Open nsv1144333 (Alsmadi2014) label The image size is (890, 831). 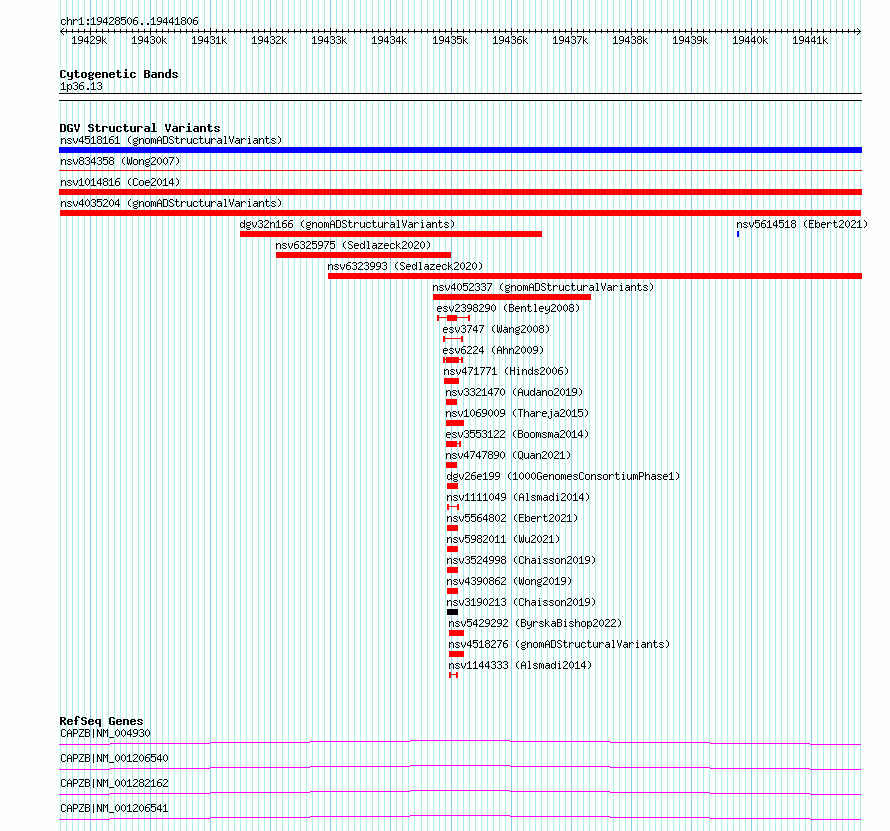(x=520, y=665)
